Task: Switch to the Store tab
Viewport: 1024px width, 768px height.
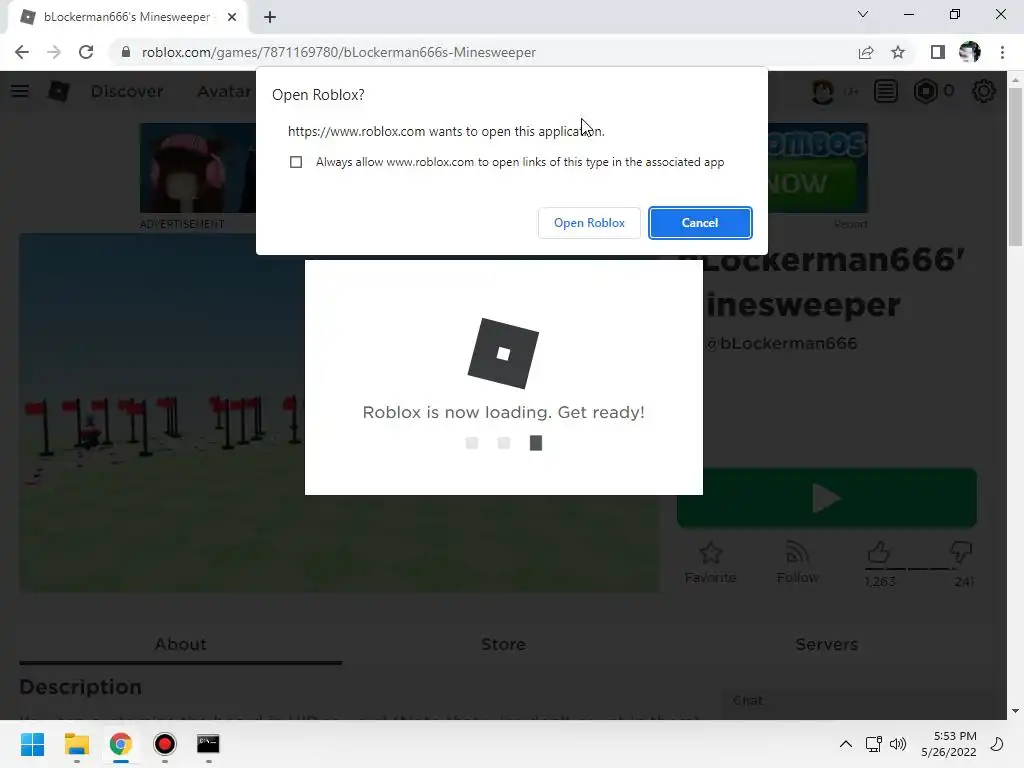Action: pyautogui.click(x=503, y=644)
